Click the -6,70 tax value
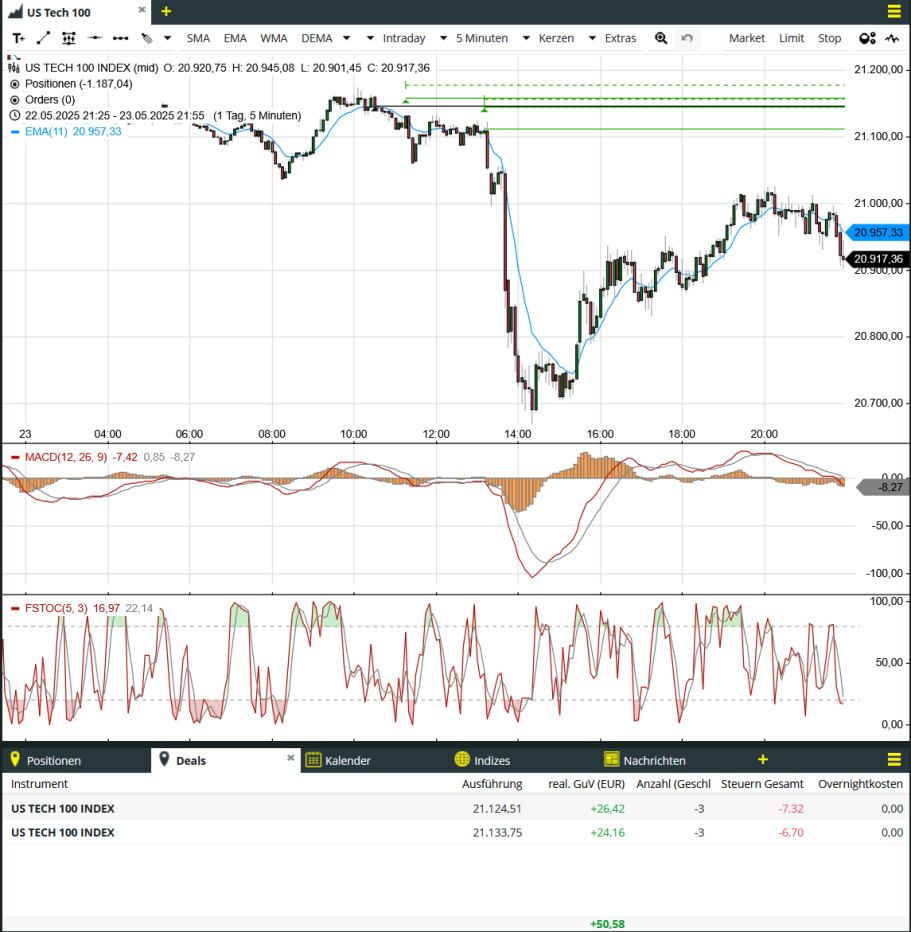Viewport: 911px width, 932px height. tap(791, 833)
